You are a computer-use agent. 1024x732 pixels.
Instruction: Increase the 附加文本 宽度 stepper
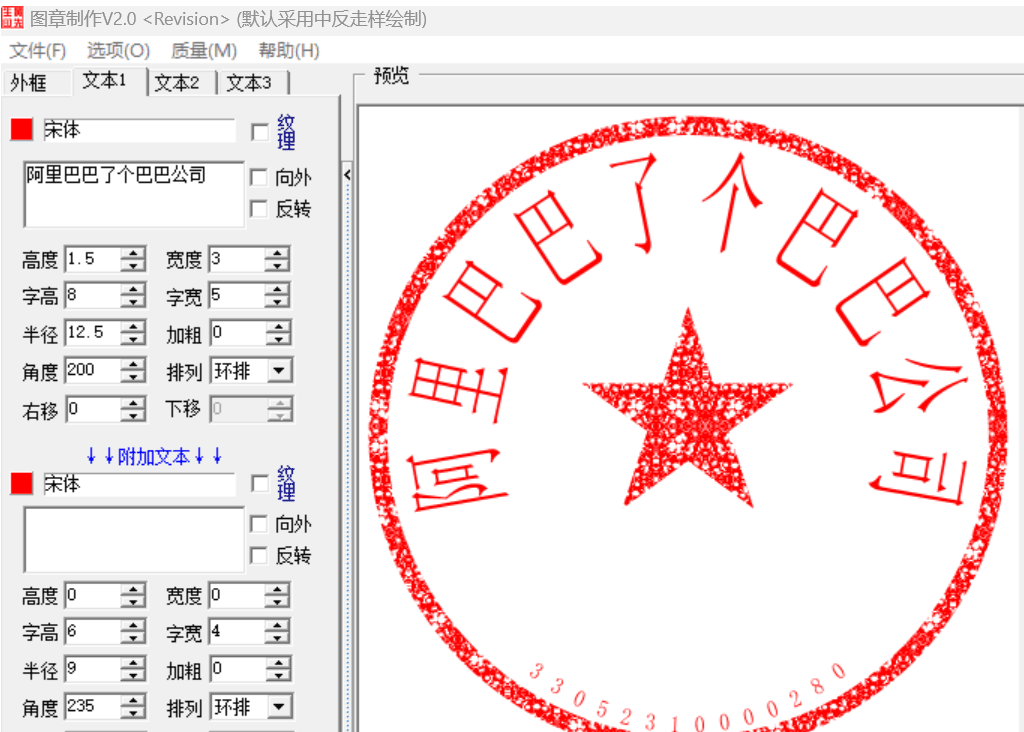[278, 590]
